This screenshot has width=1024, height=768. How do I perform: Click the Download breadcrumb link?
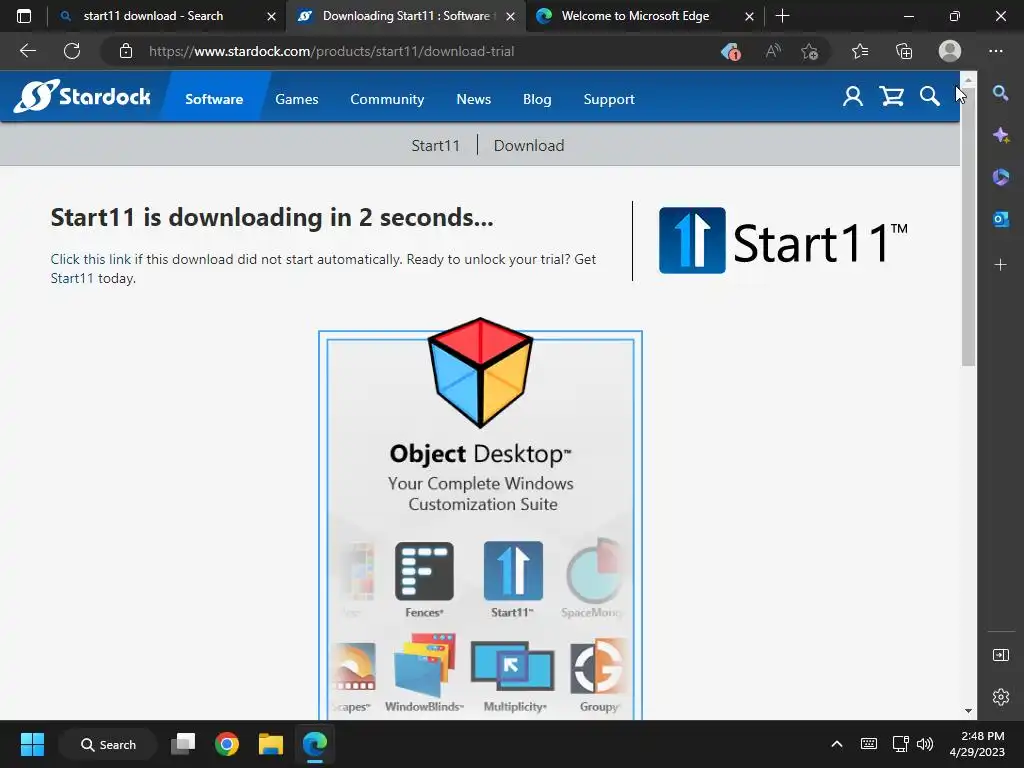click(x=529, y=146)
